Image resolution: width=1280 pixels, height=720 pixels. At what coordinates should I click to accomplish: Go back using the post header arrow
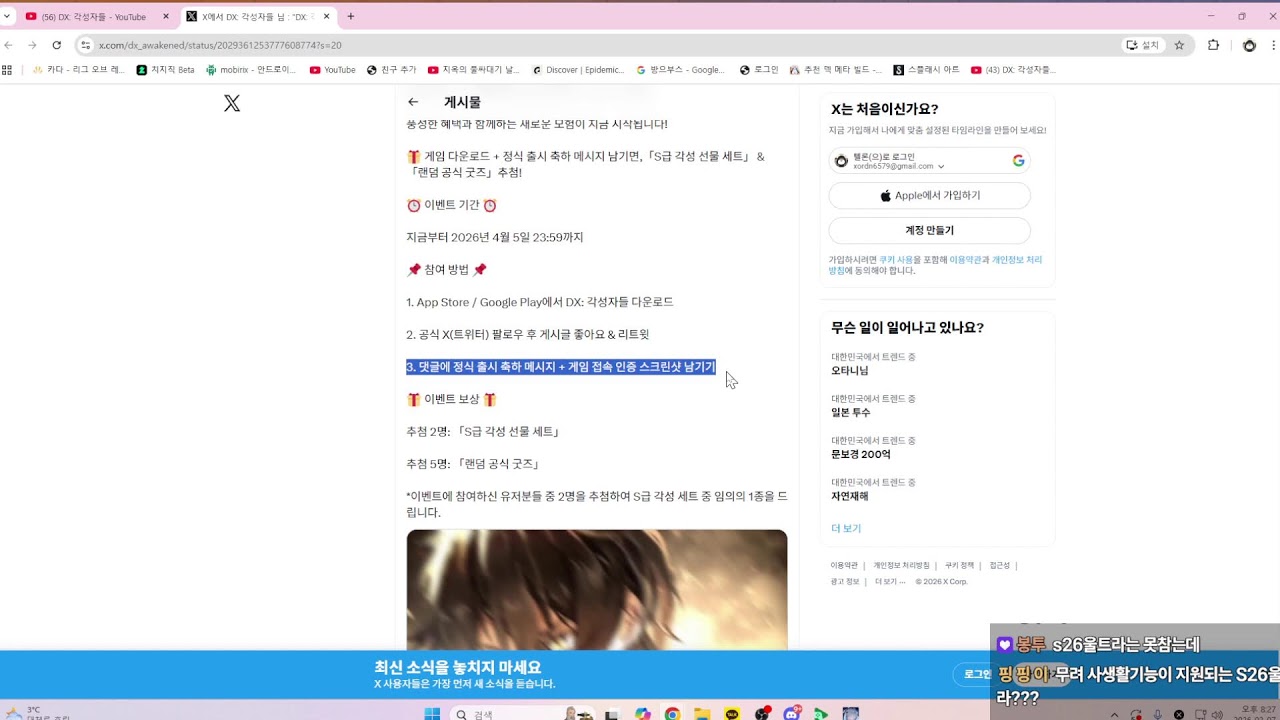coord(413,102)
